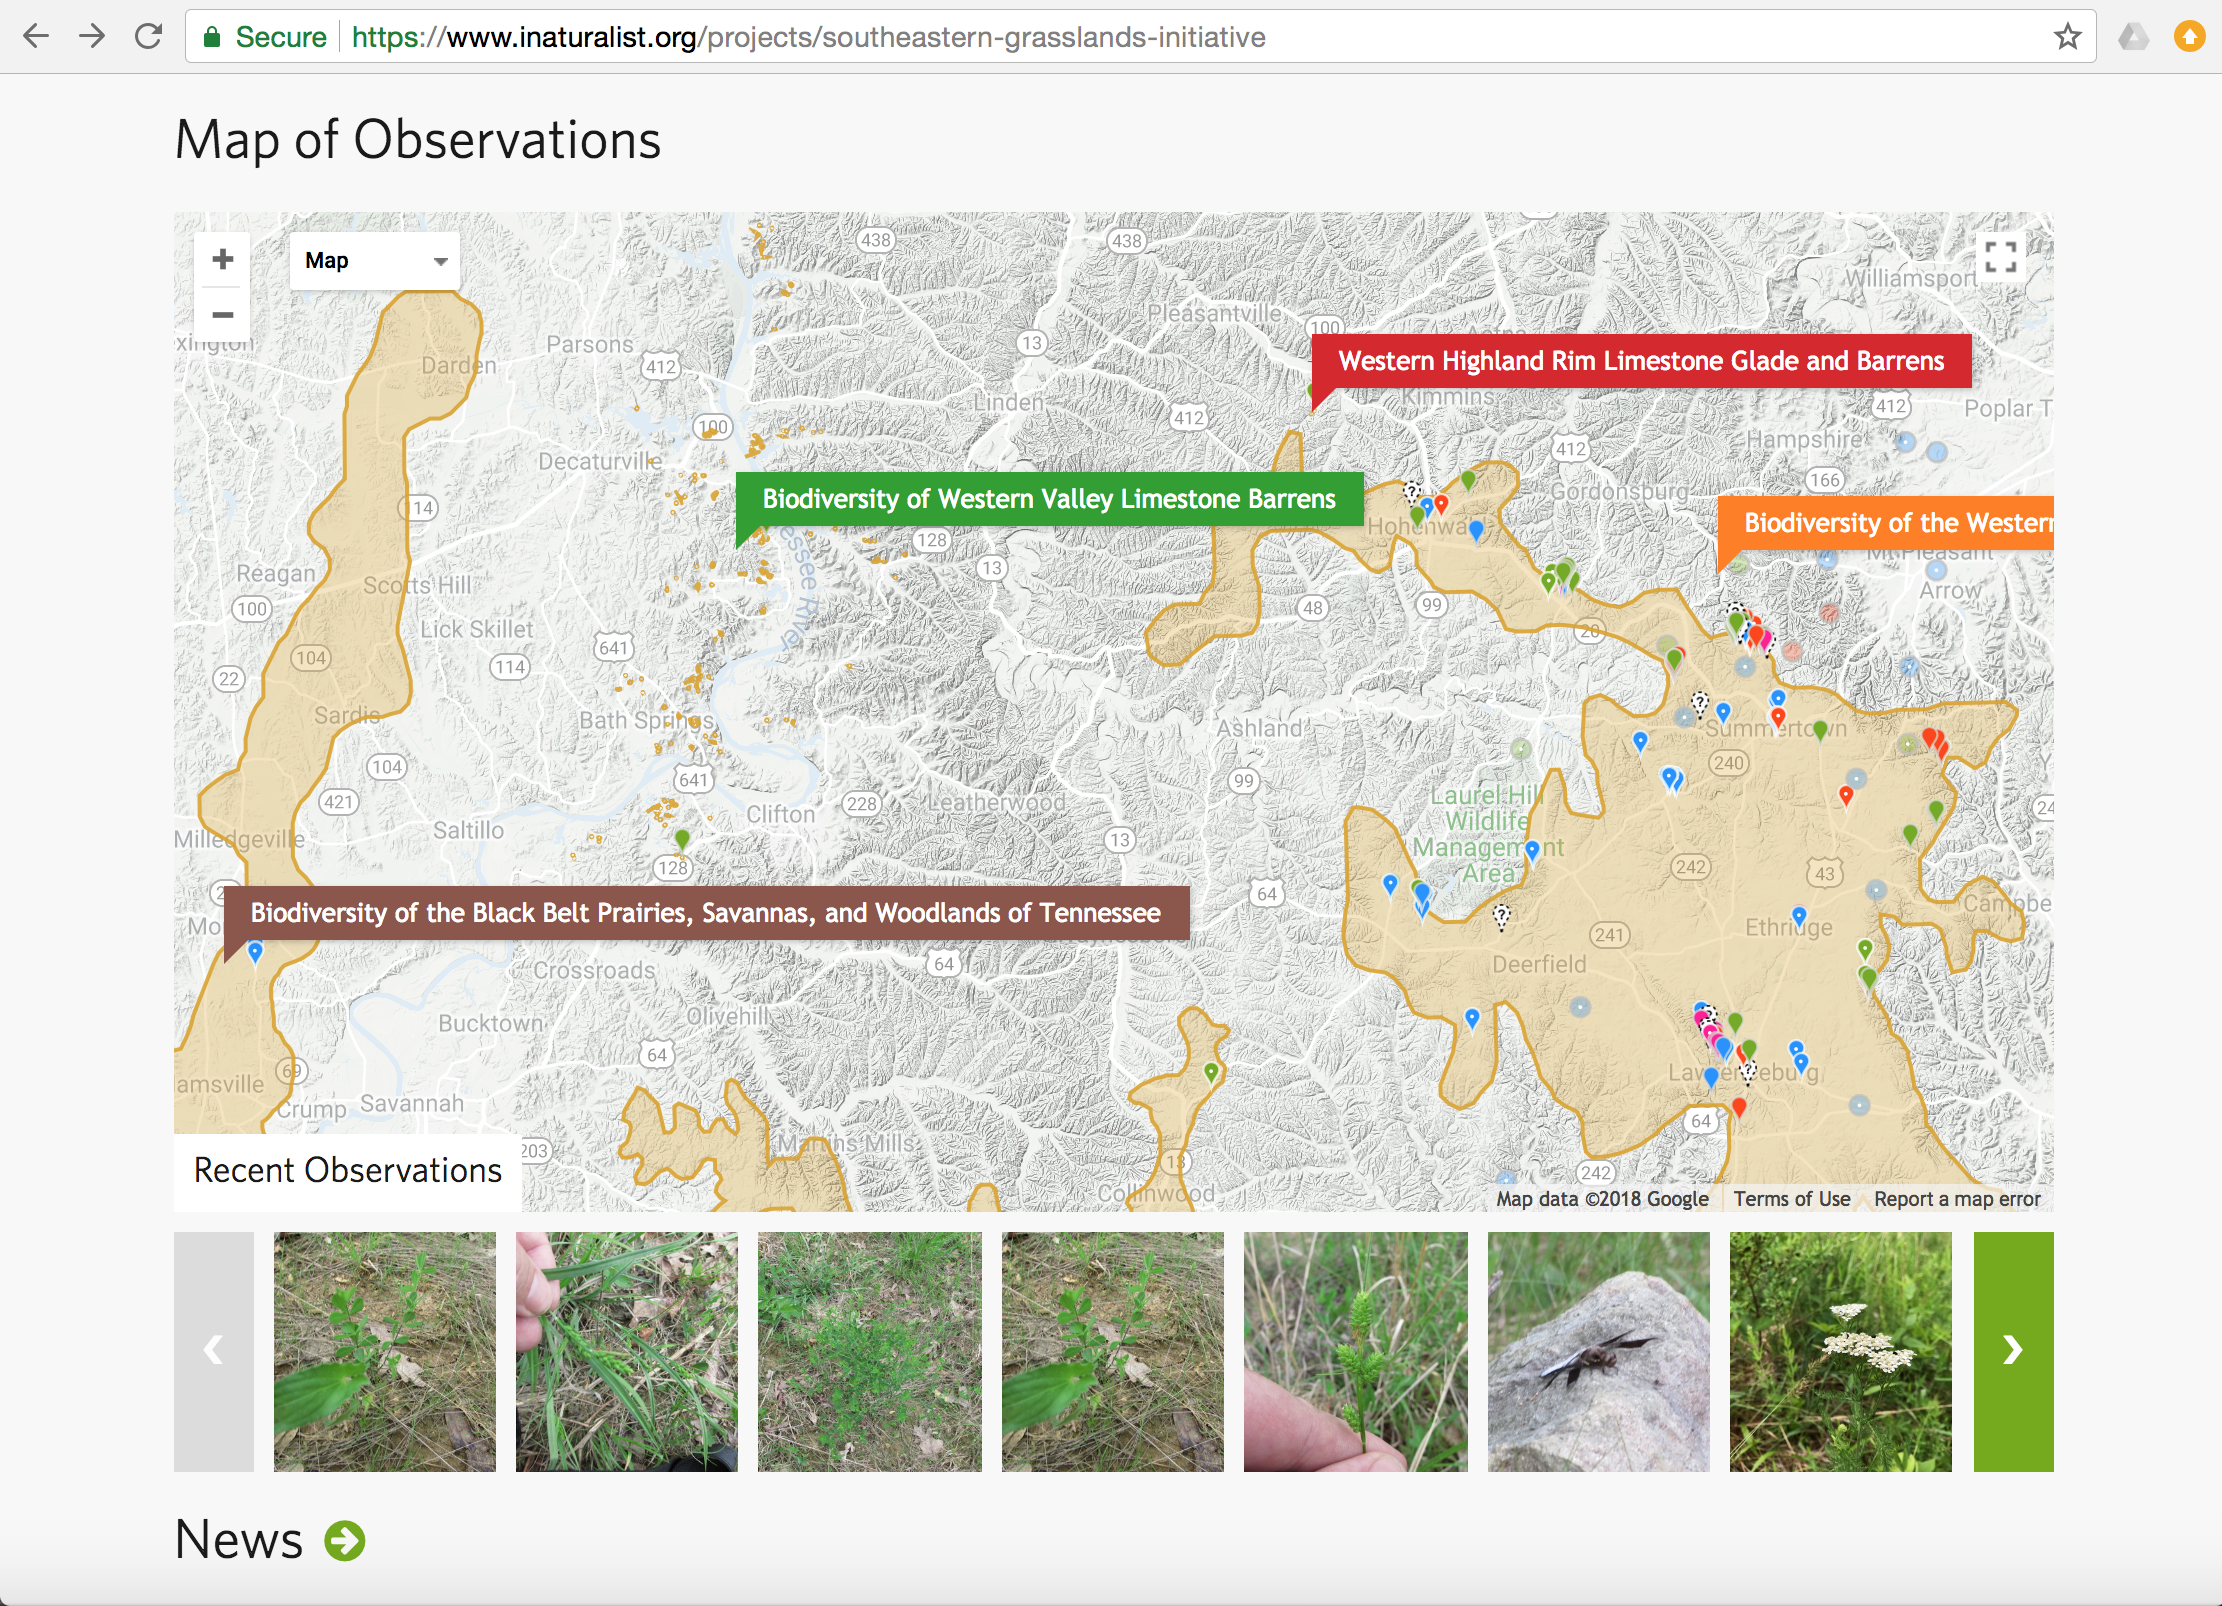Bookmark this page with the star icon
2222x1606 pixels.
tap(2067, 37)
